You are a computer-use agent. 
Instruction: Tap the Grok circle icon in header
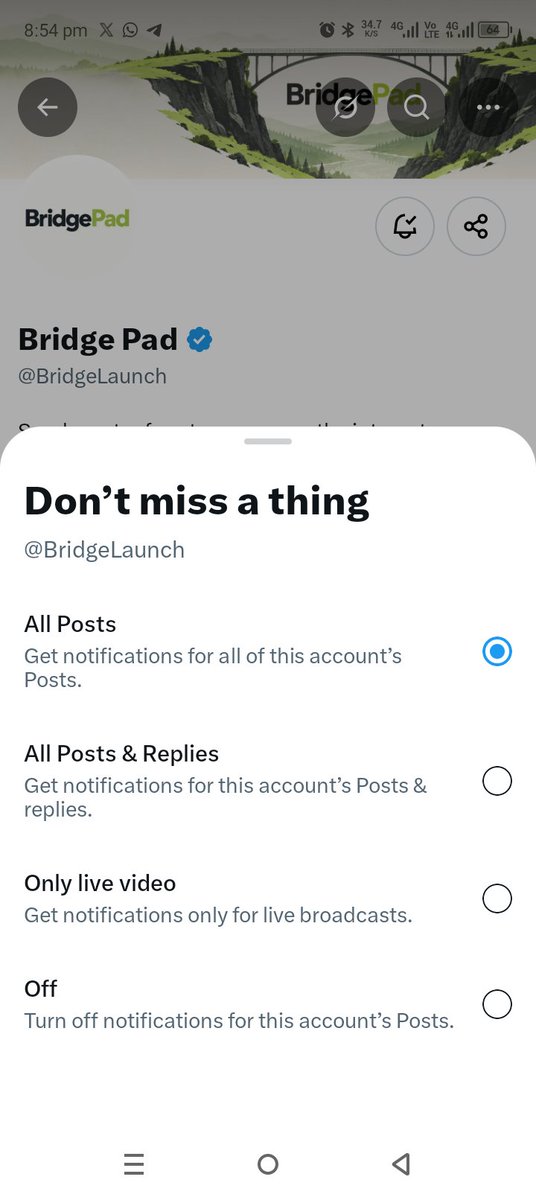tap(345, 108)
